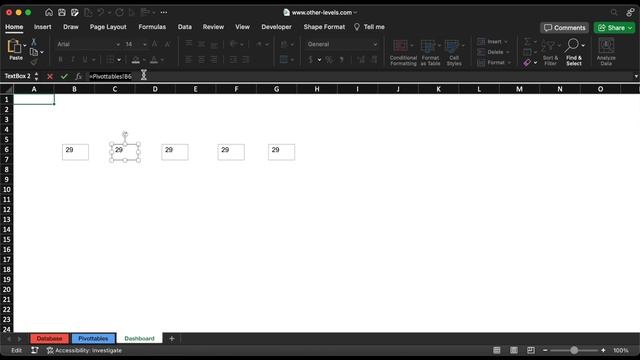Open the Draw ribbon tab
The image size is (640, 360).
(x=71, y=27)
